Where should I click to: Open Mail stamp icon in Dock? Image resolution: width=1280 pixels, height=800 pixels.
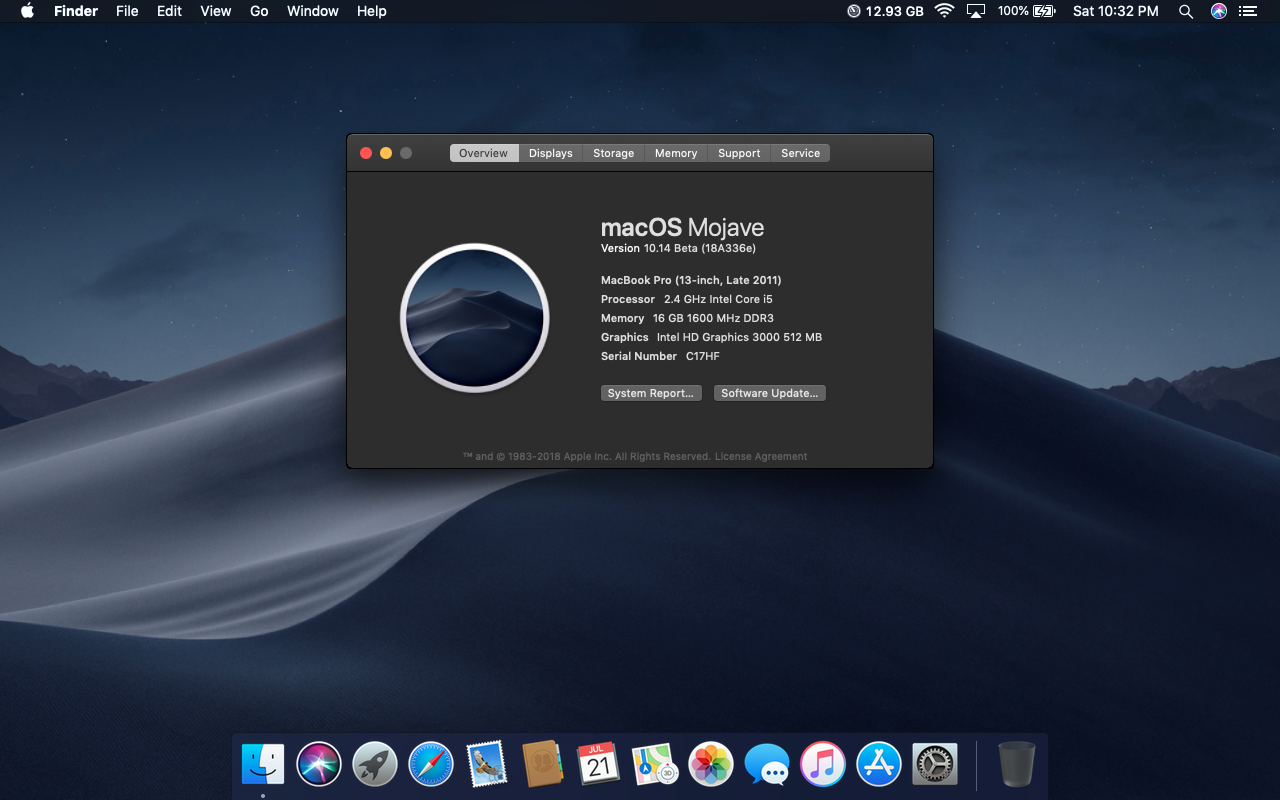click(487, 765)
